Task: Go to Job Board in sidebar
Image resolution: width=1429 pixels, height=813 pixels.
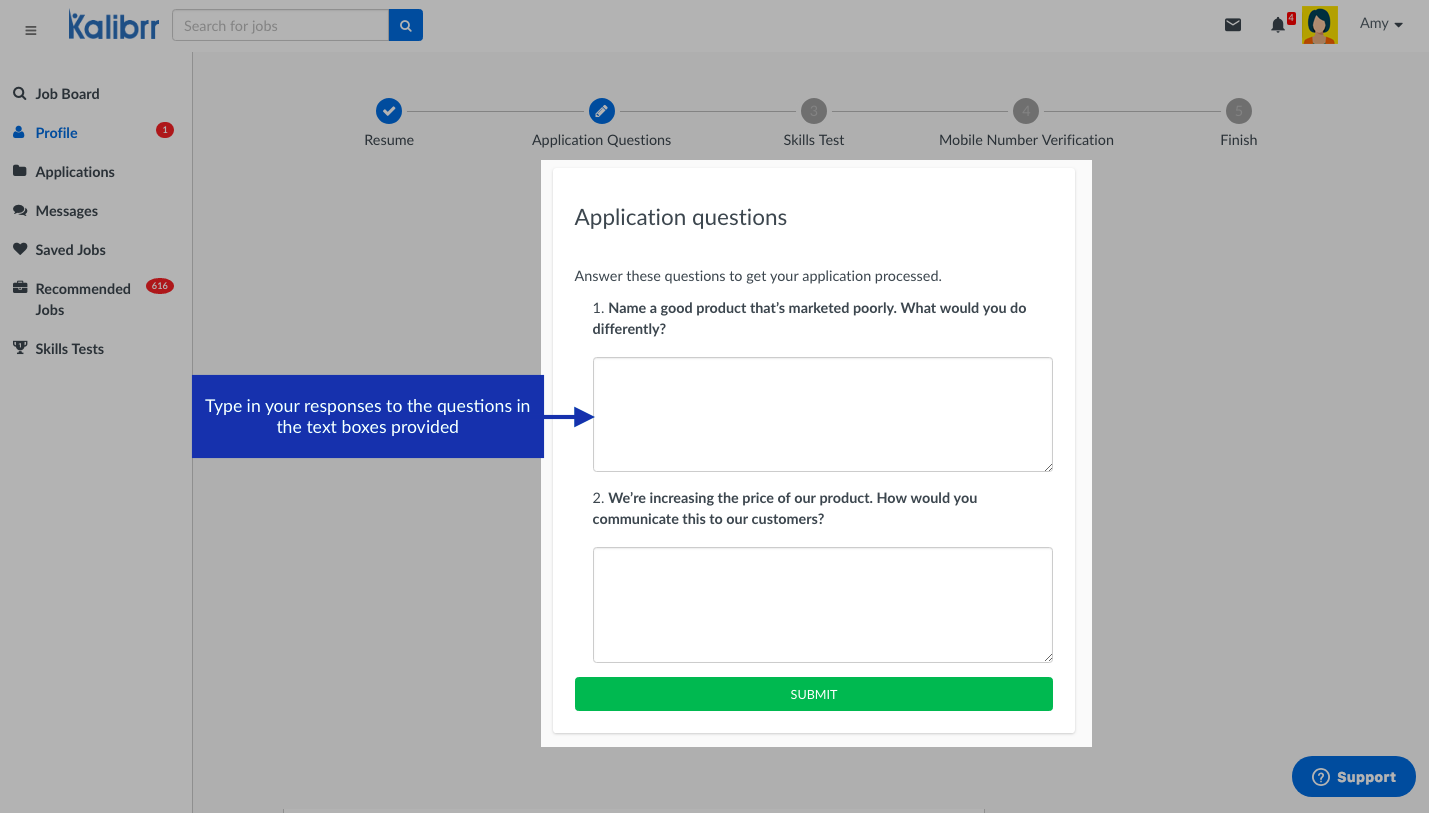Action: click(67, 94)
